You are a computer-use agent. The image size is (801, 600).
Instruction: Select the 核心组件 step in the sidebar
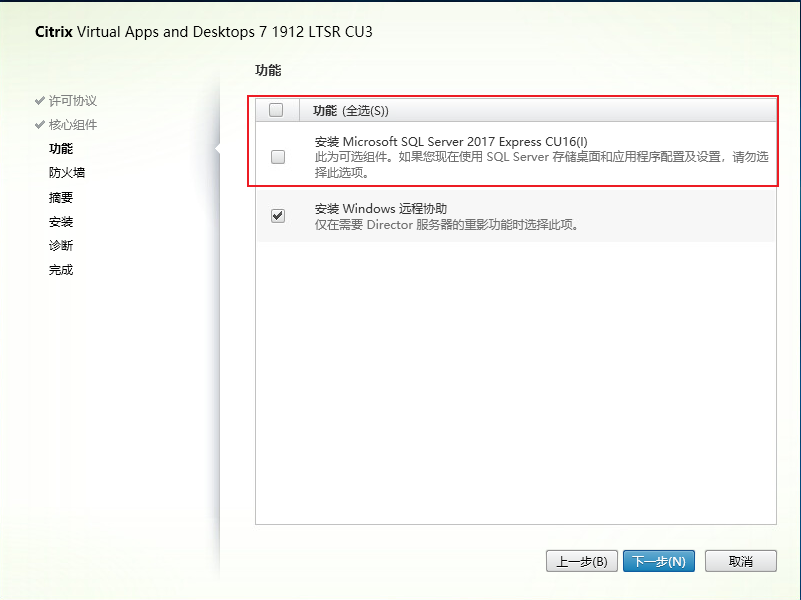tap(73, 125)
